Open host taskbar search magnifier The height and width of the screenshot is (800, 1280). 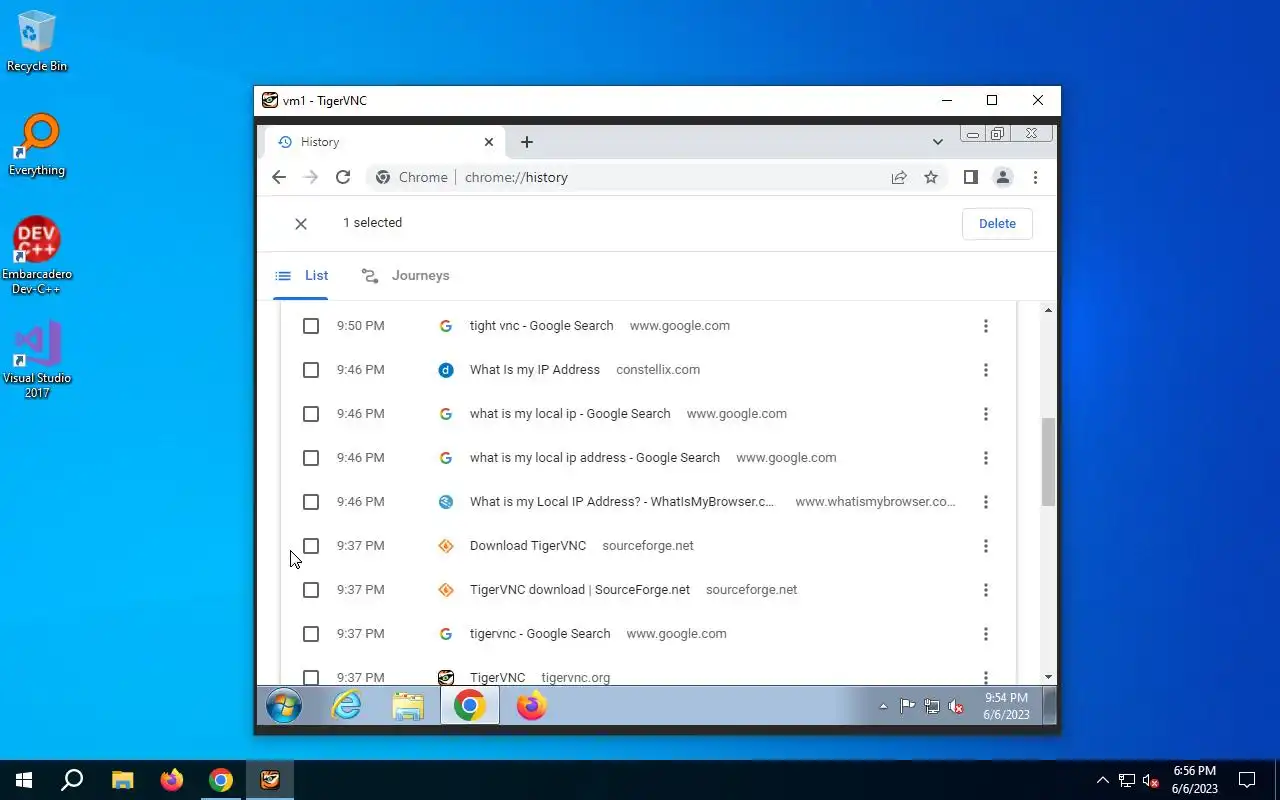pyautogui.click(x=72, y=780)
